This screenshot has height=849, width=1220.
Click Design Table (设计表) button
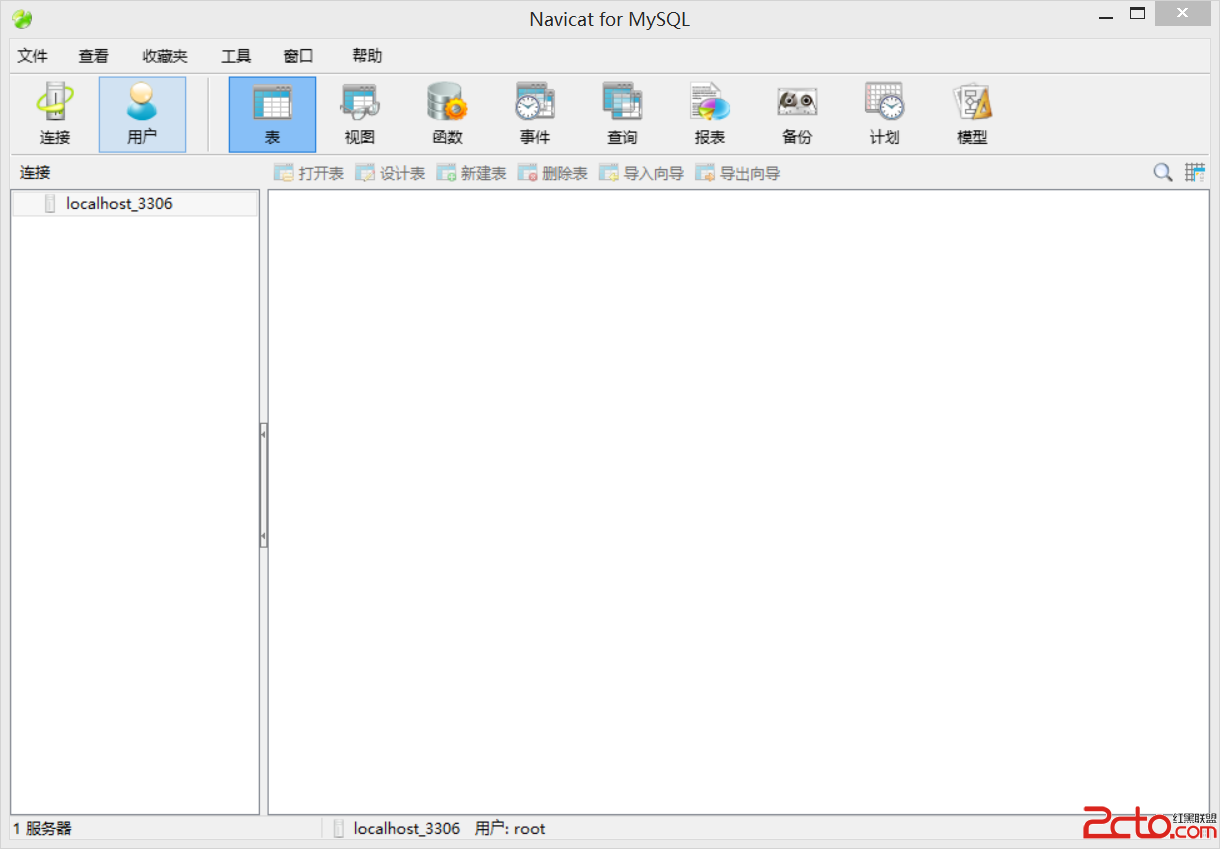pyautogui.click(x=390, y=173)
